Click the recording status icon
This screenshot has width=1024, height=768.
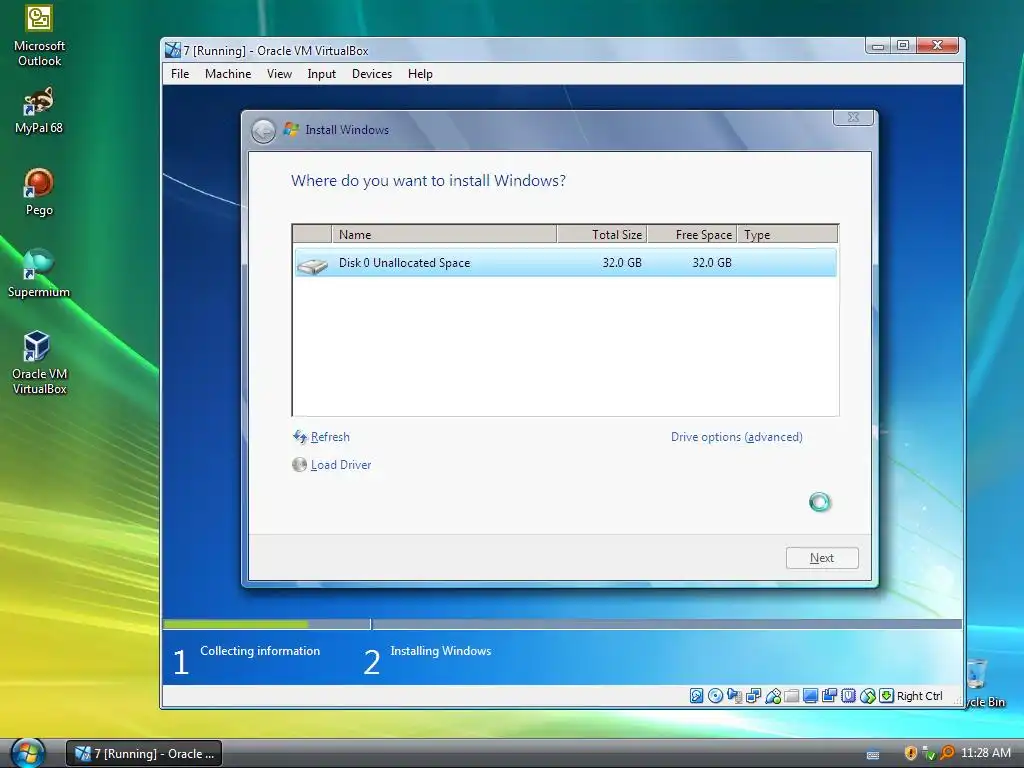click(x=829, y=696)
